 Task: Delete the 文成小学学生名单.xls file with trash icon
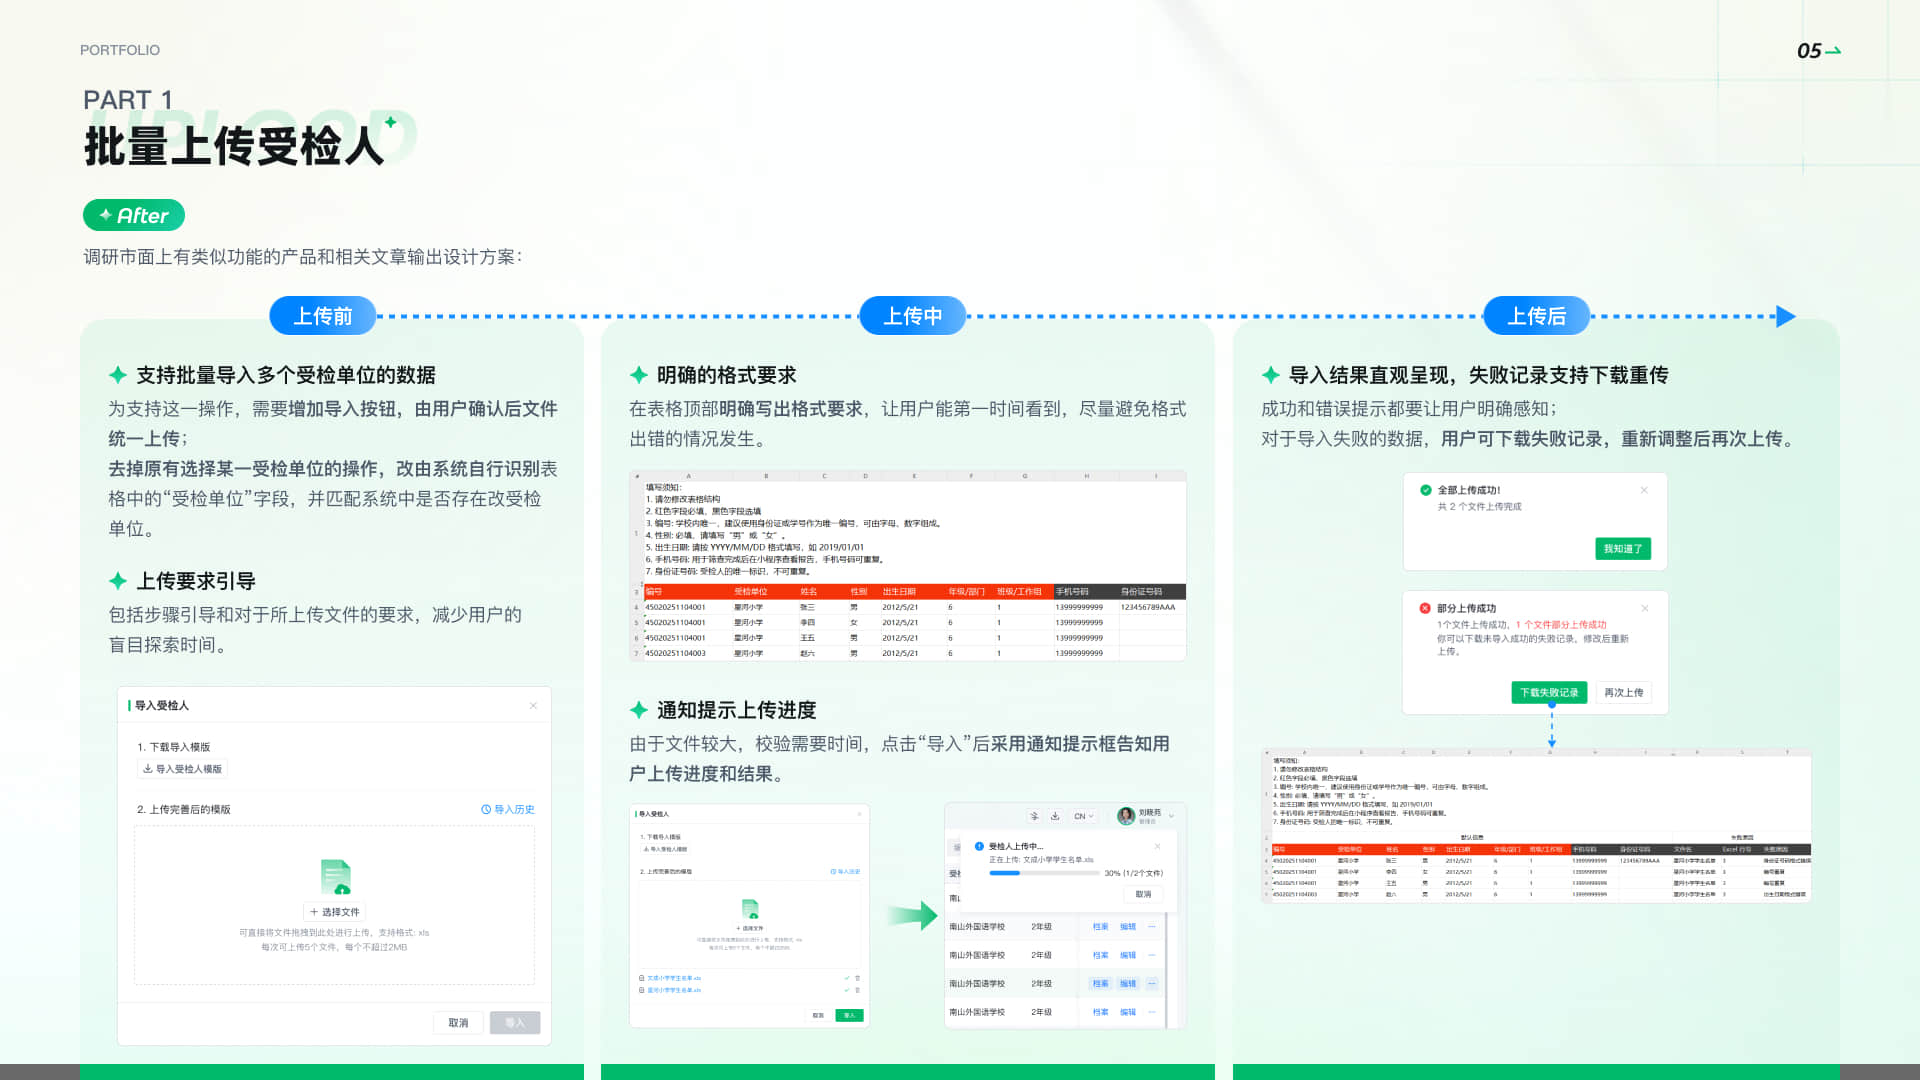click(x=857, y=978)
